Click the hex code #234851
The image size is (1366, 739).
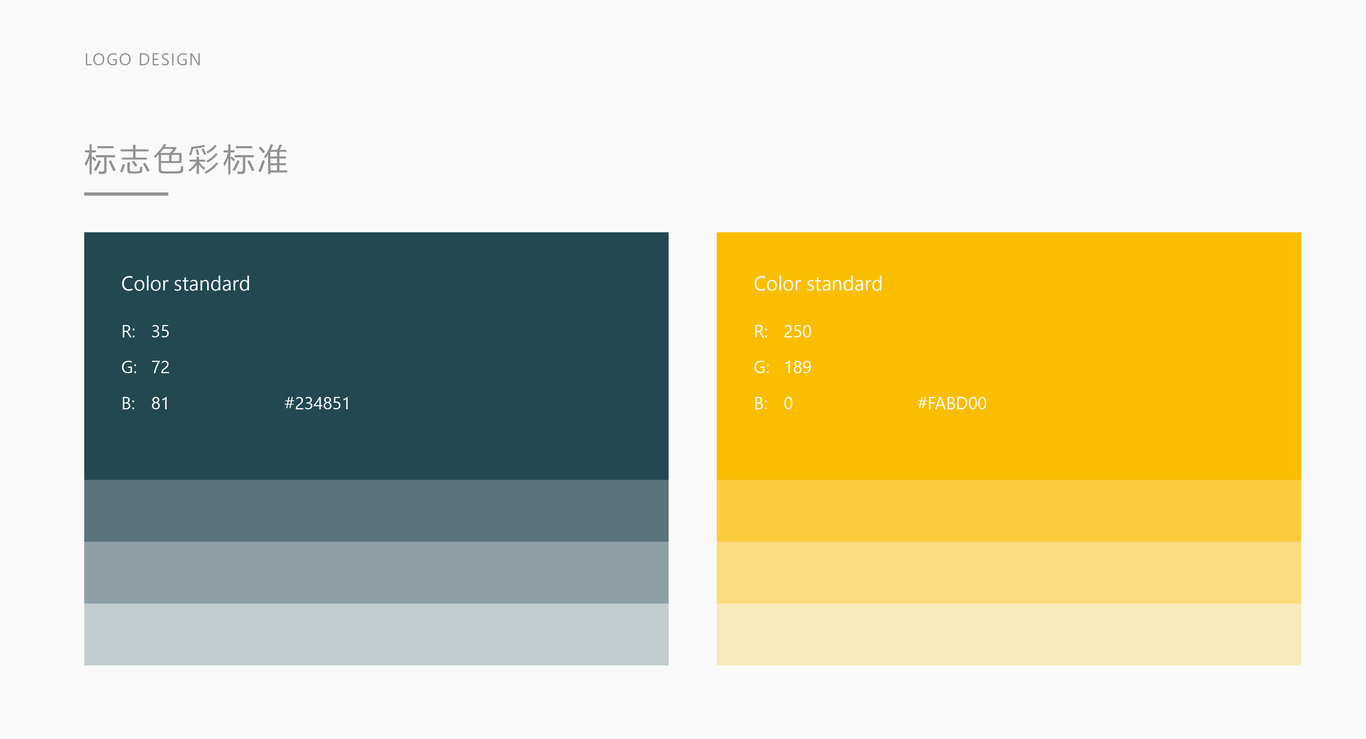(317, 404)
